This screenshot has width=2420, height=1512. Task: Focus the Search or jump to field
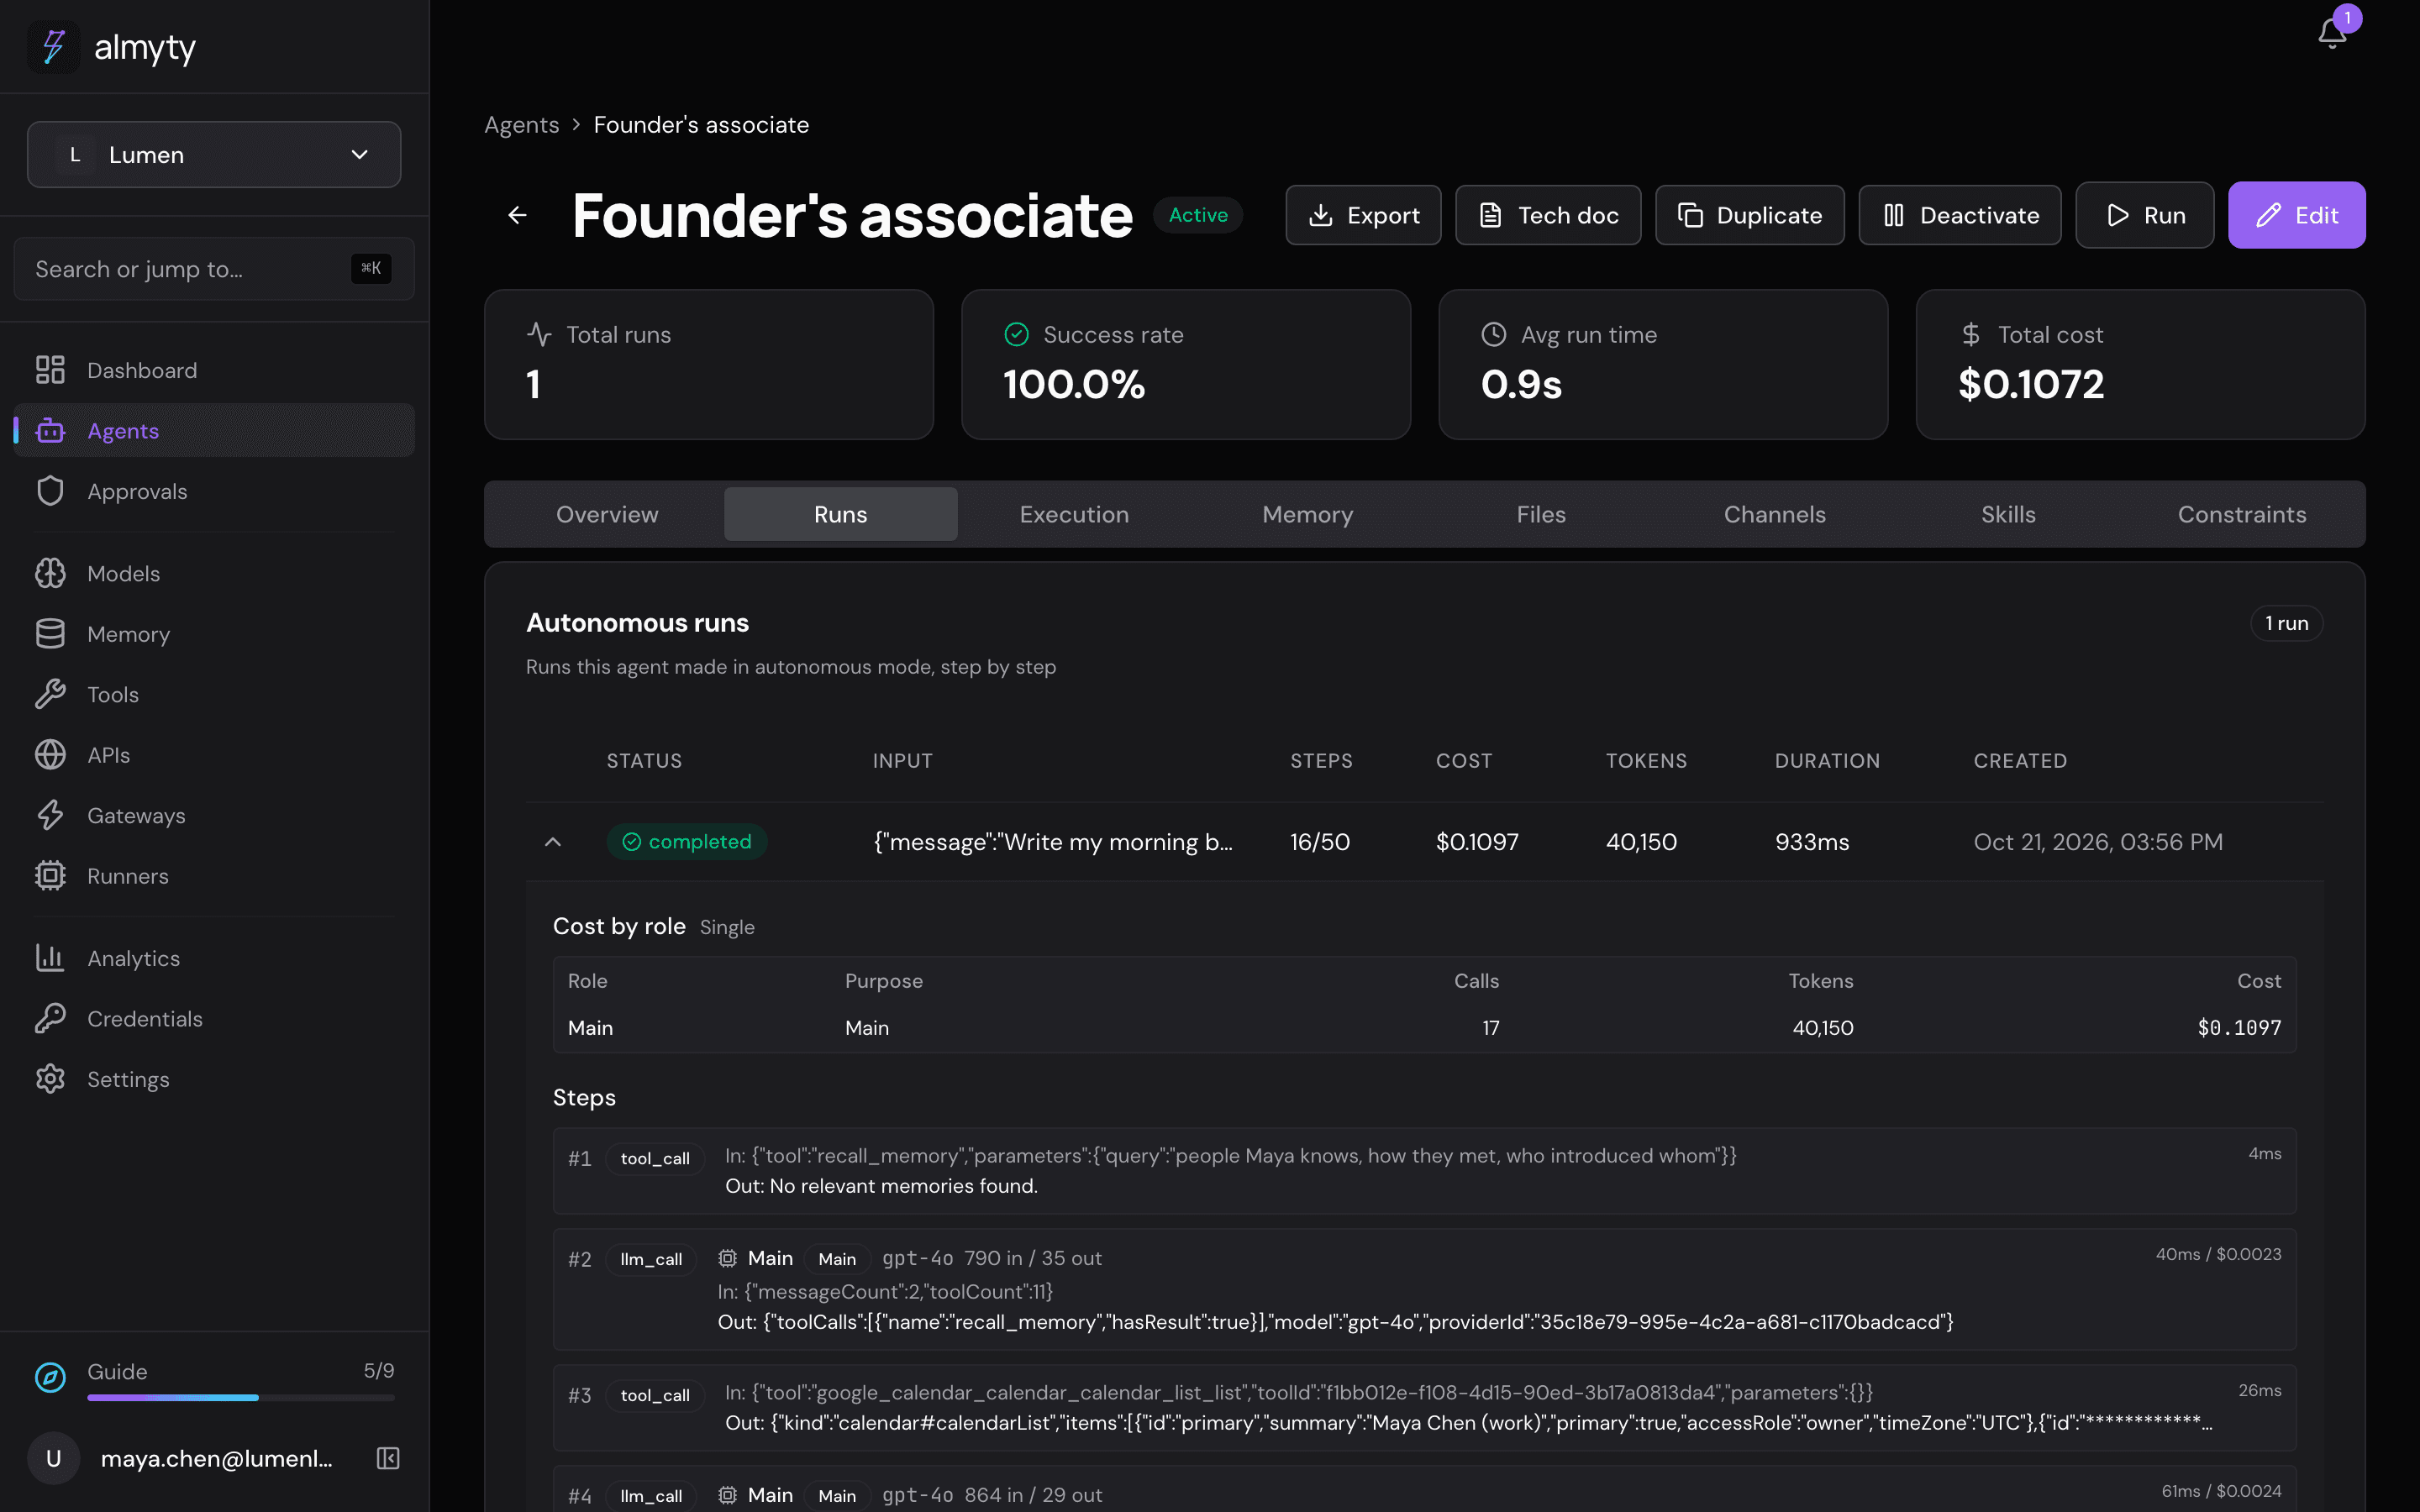pyautogui.click(x=214, y=269)
